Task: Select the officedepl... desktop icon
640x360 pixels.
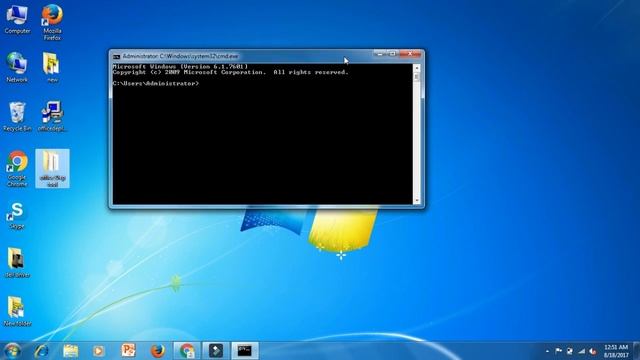Action: pos(52,117)
